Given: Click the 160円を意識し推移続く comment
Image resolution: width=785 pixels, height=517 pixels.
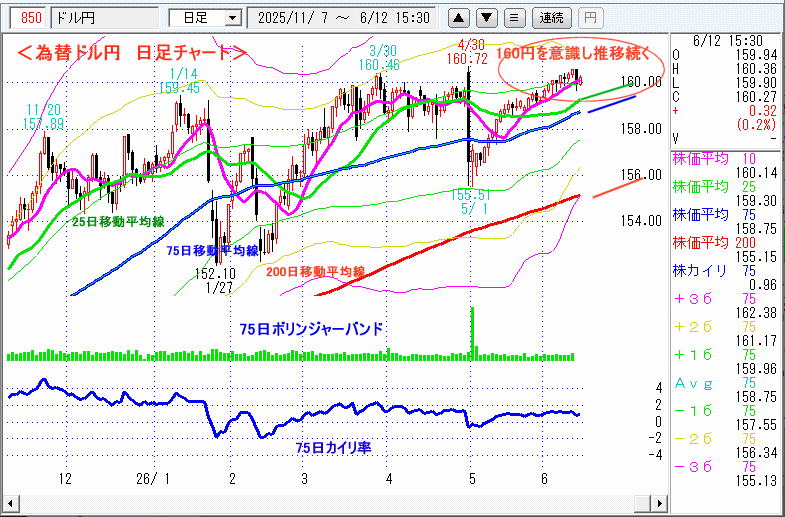Looking at the screenshot, I should click(x=573, y=54).
